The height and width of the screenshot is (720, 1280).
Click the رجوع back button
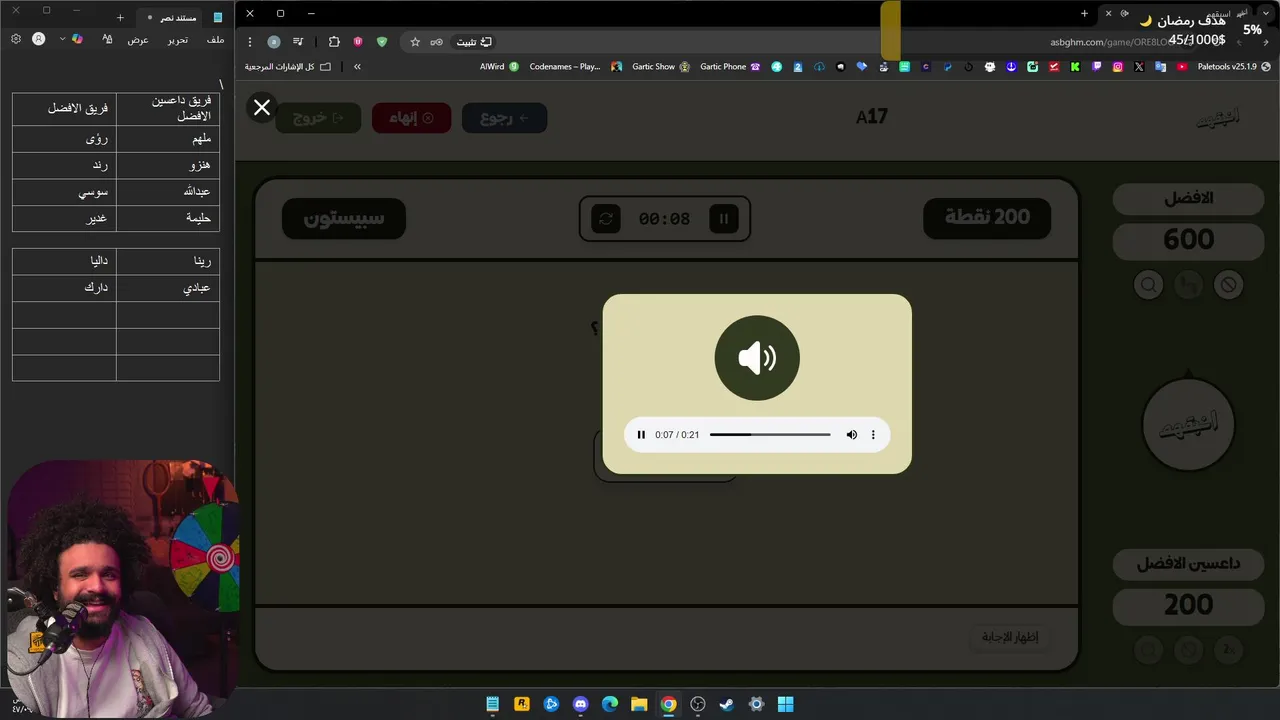(x=505, y=118)
